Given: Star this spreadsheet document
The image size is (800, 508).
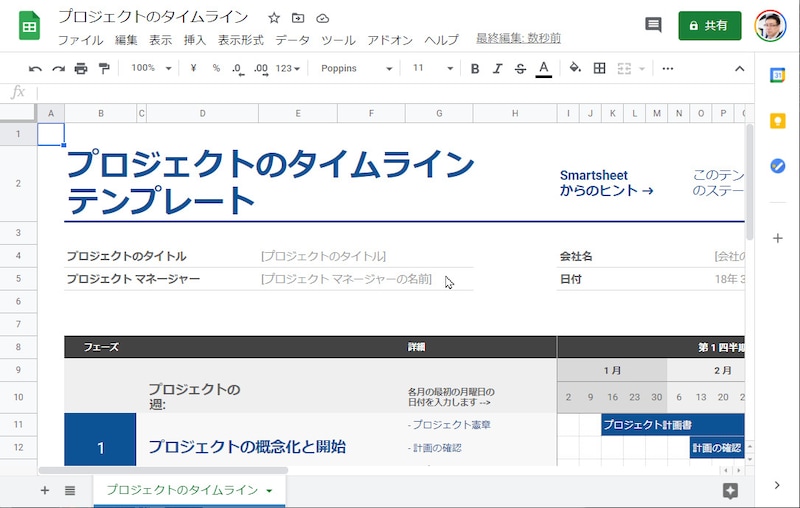Looking at the screenshot, I should coord(274,18).
